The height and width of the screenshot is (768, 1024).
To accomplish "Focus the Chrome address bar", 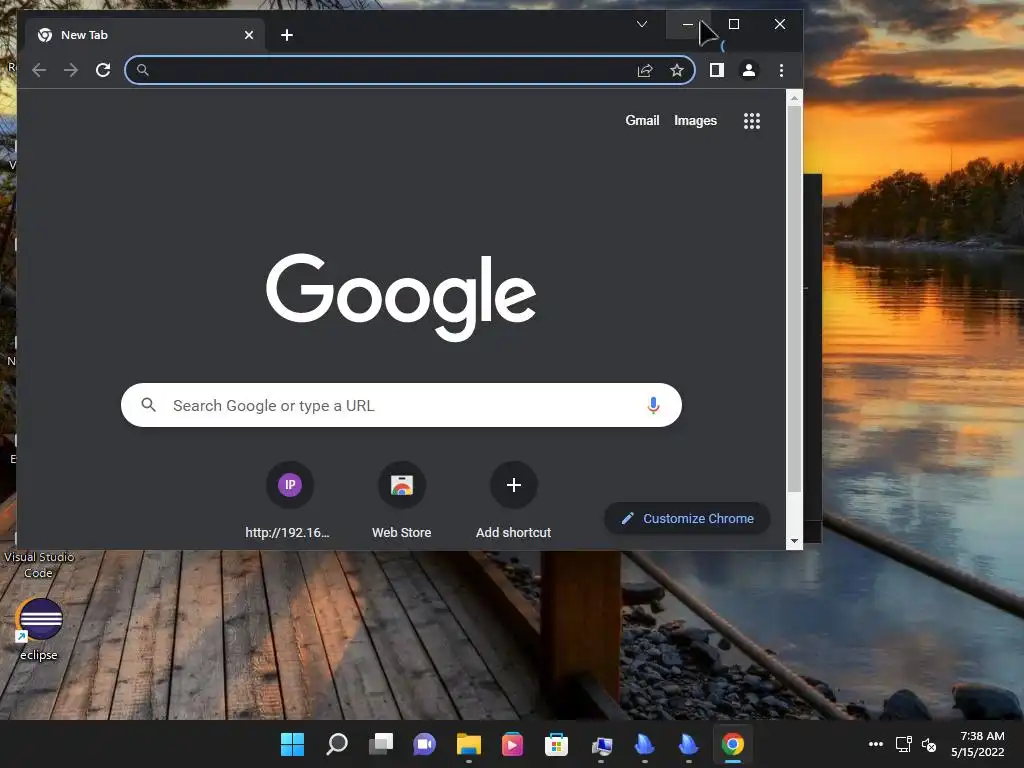I will [409, 70].
